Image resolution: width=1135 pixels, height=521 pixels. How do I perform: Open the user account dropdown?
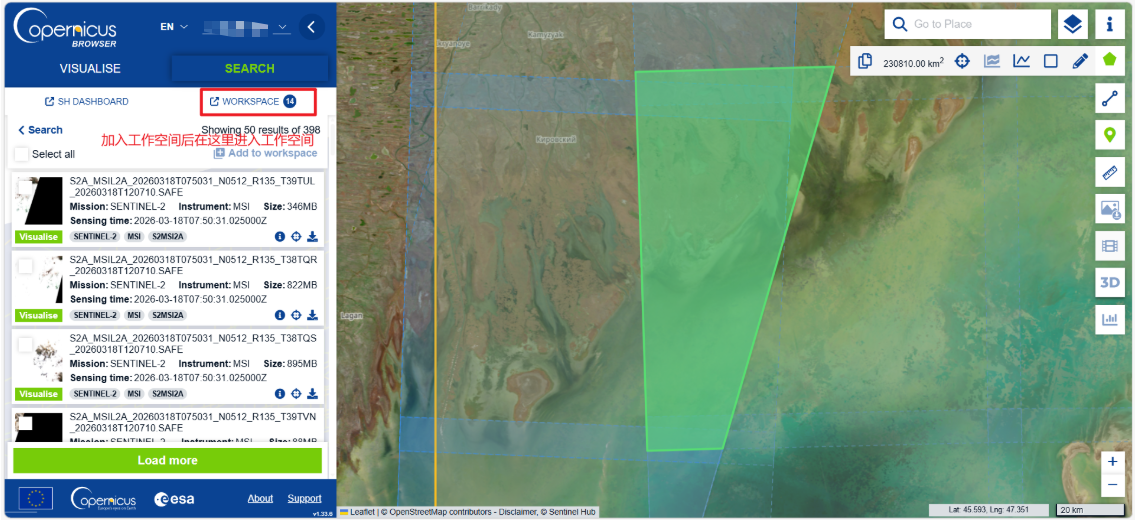[246, 27]
